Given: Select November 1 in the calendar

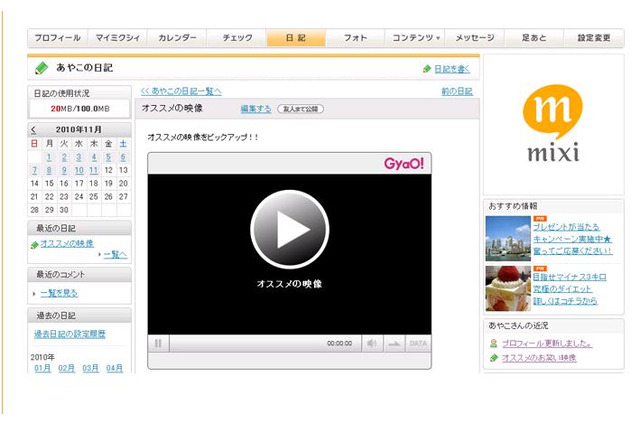Looking at the screenshot, I should tap(49, 157).
